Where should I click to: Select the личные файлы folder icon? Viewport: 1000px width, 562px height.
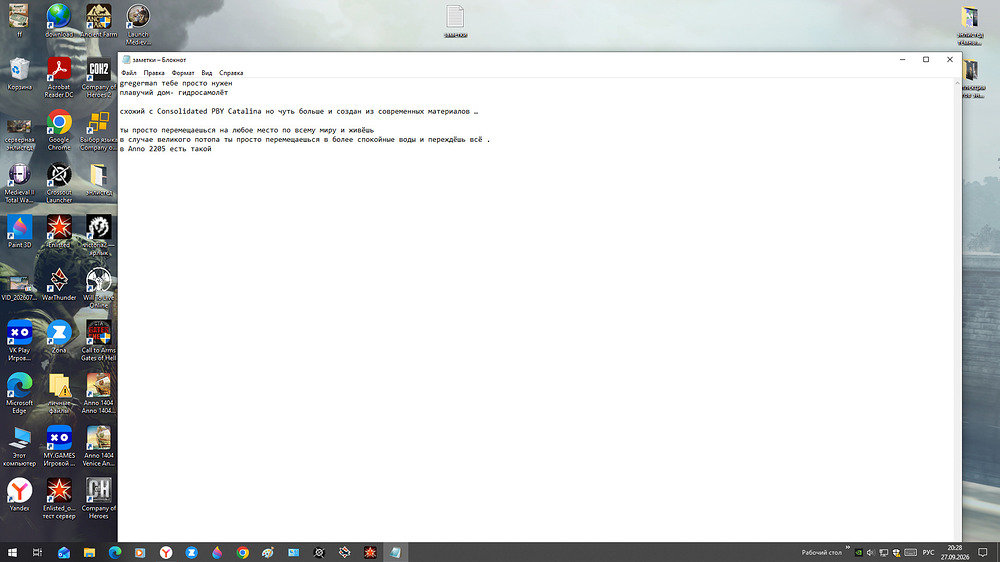pyautogui.click(x=59, y=394)
